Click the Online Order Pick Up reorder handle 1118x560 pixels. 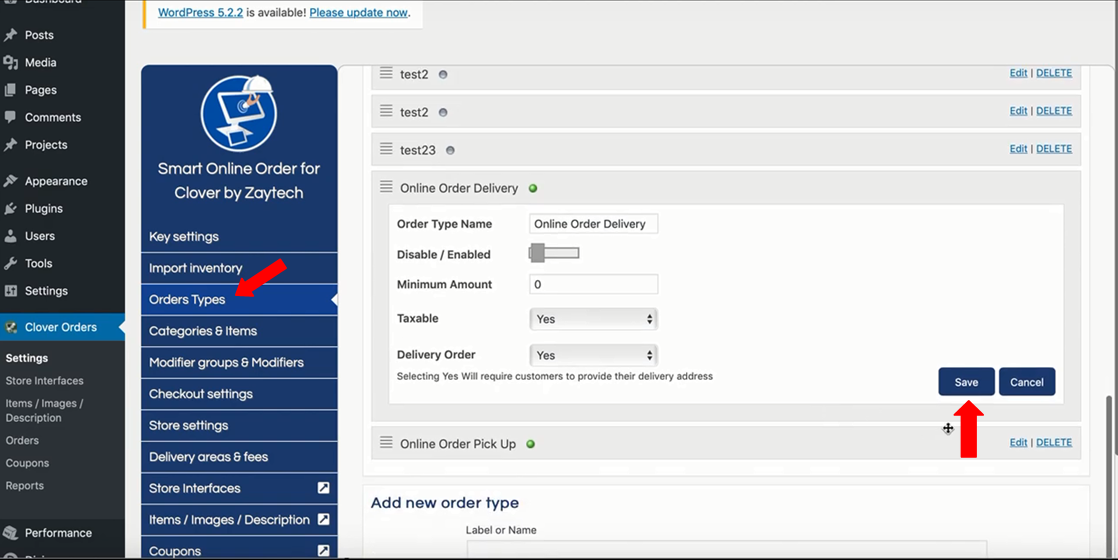pos(386,442)
